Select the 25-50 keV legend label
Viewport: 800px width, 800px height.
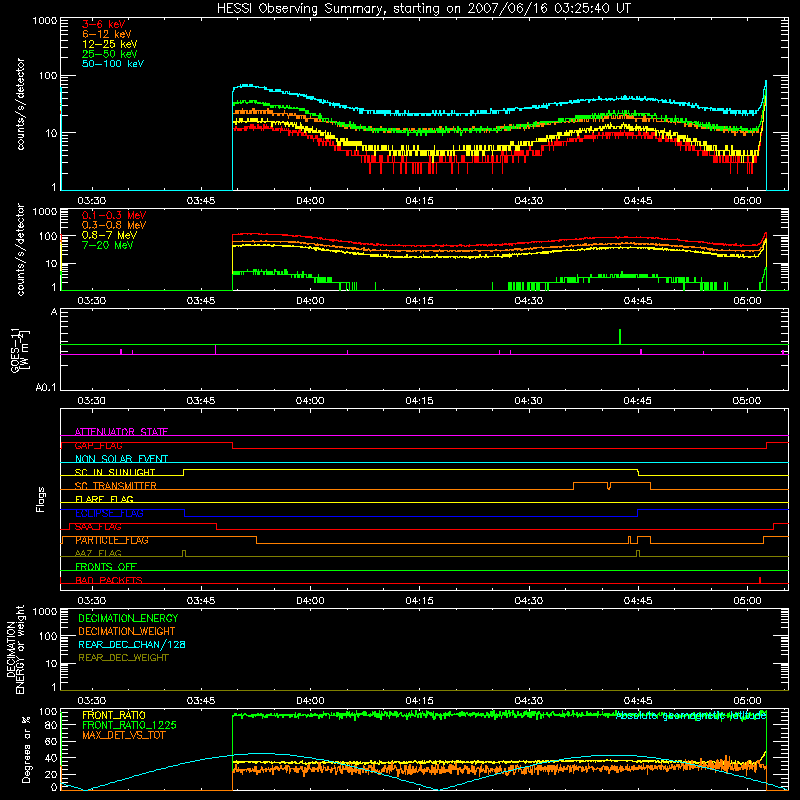tap(110, 54)
